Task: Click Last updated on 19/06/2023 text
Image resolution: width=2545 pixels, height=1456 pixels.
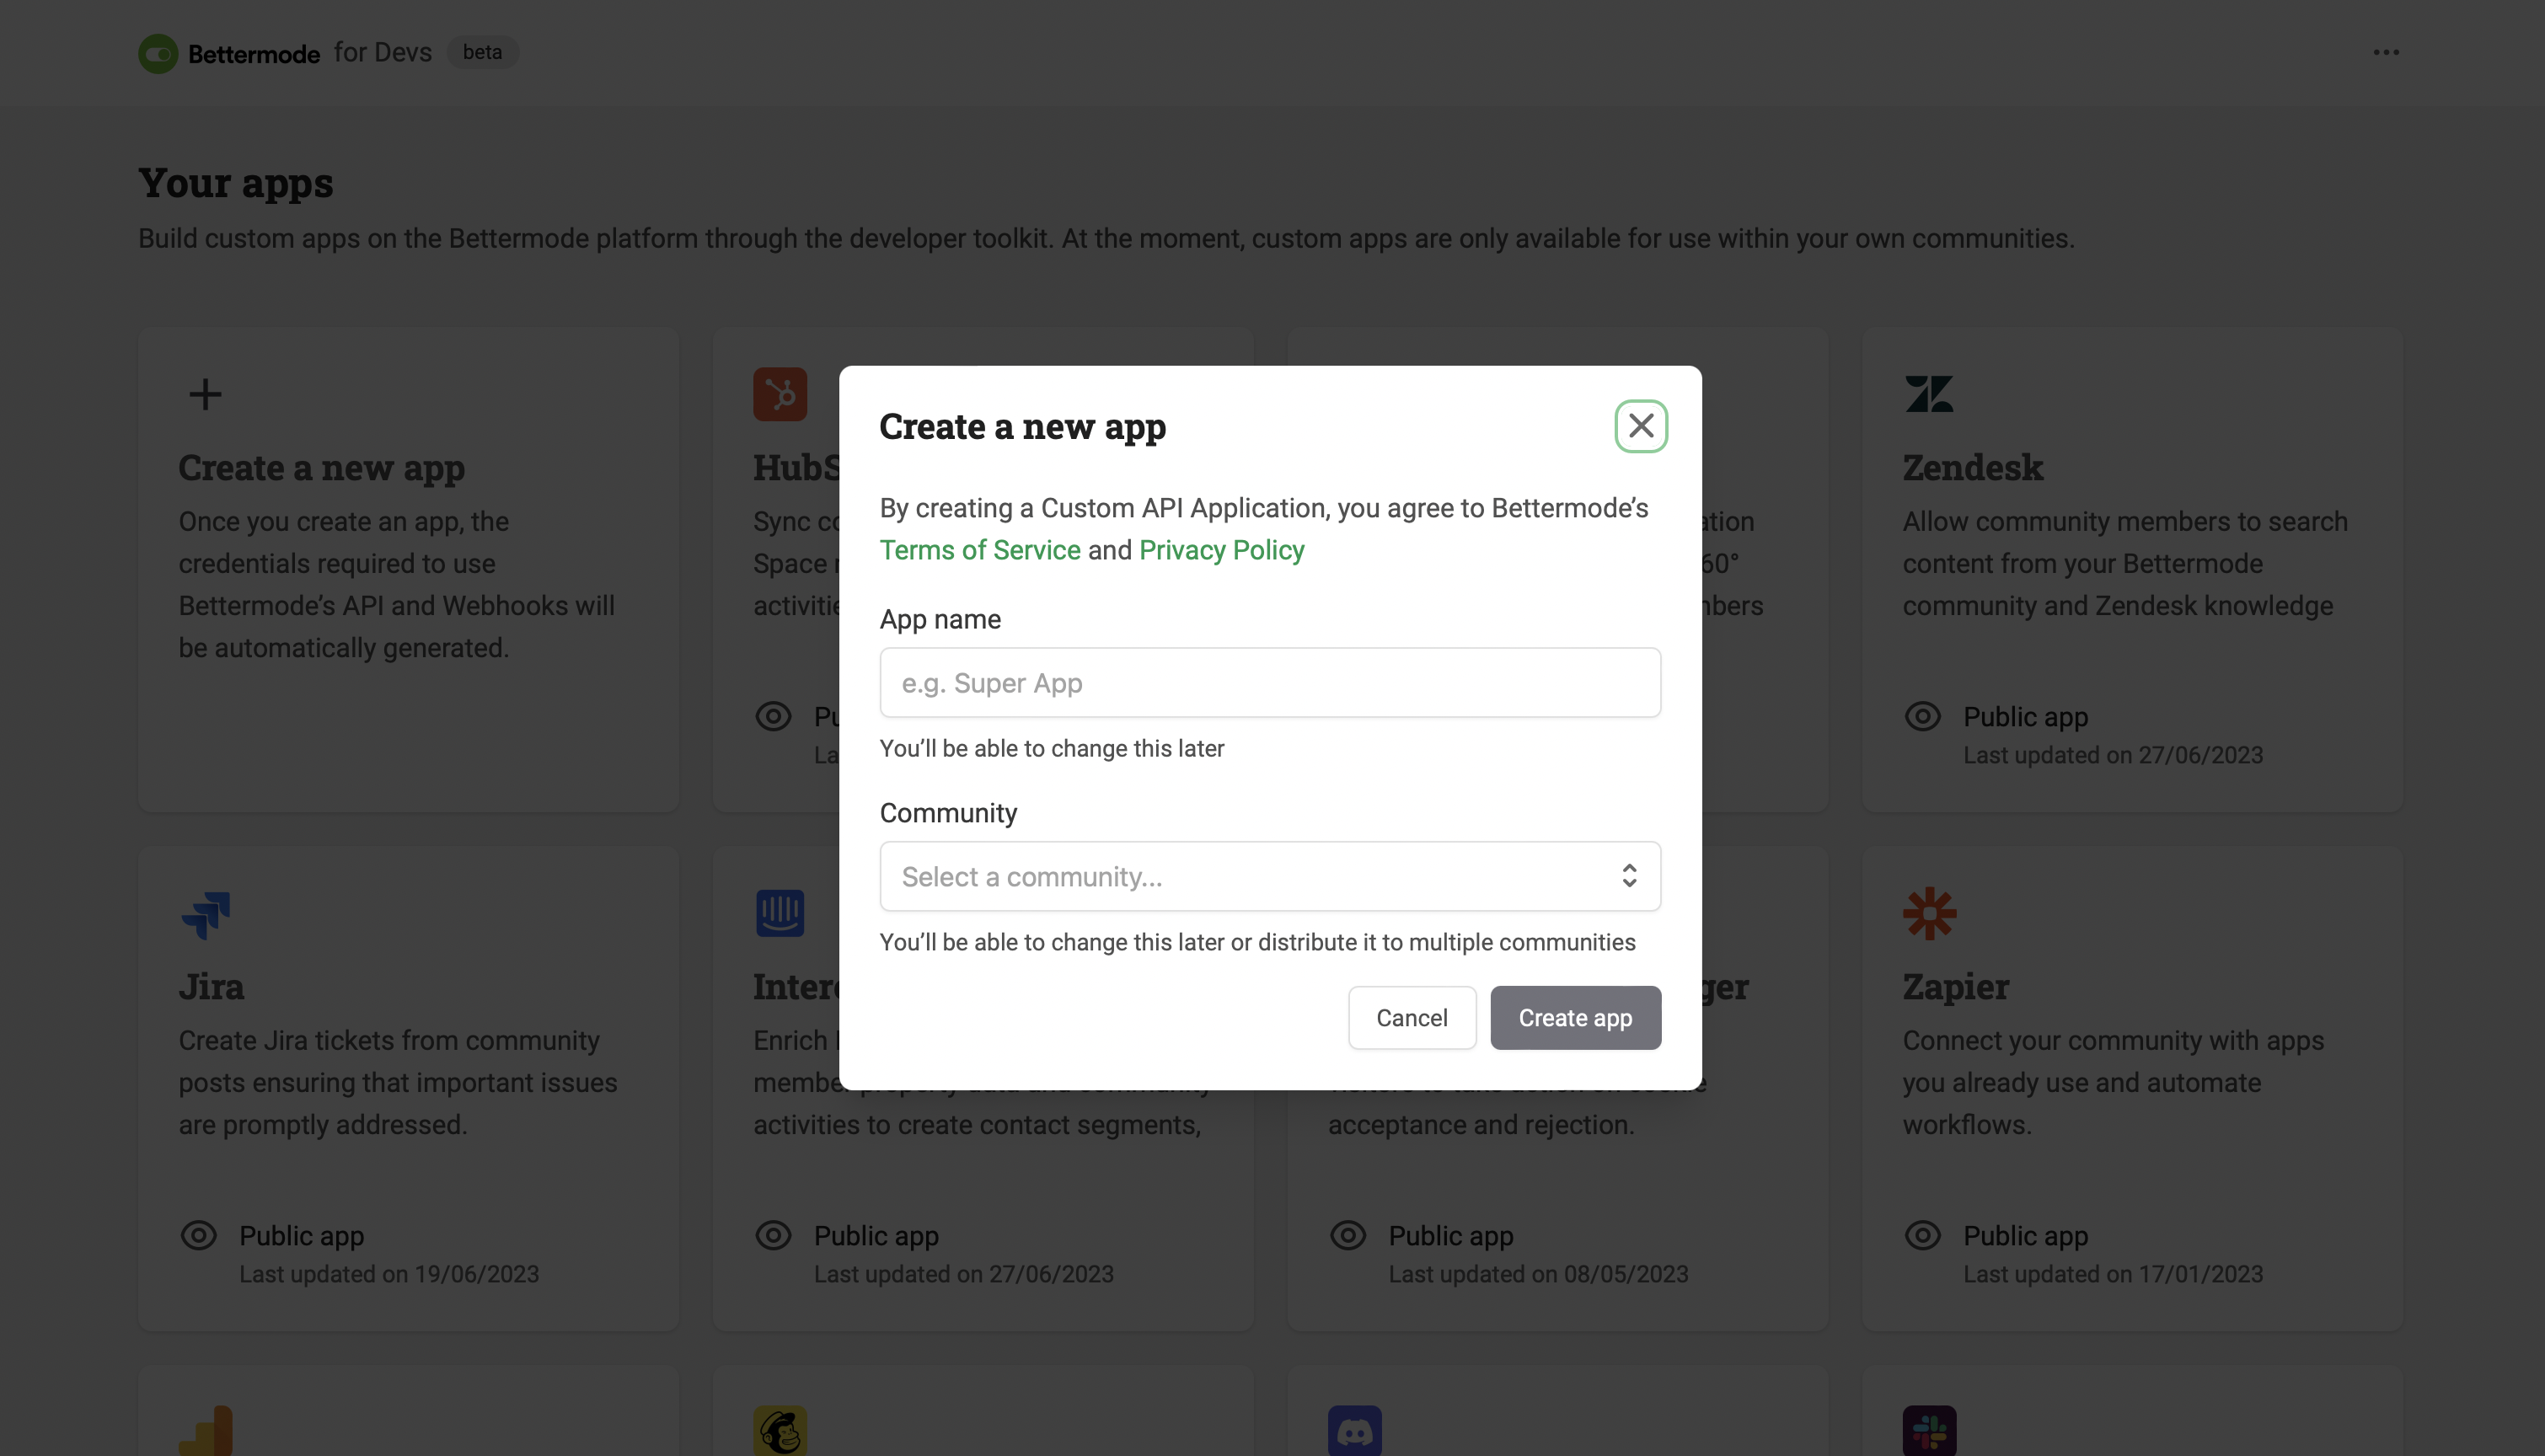Action: 389,1274
